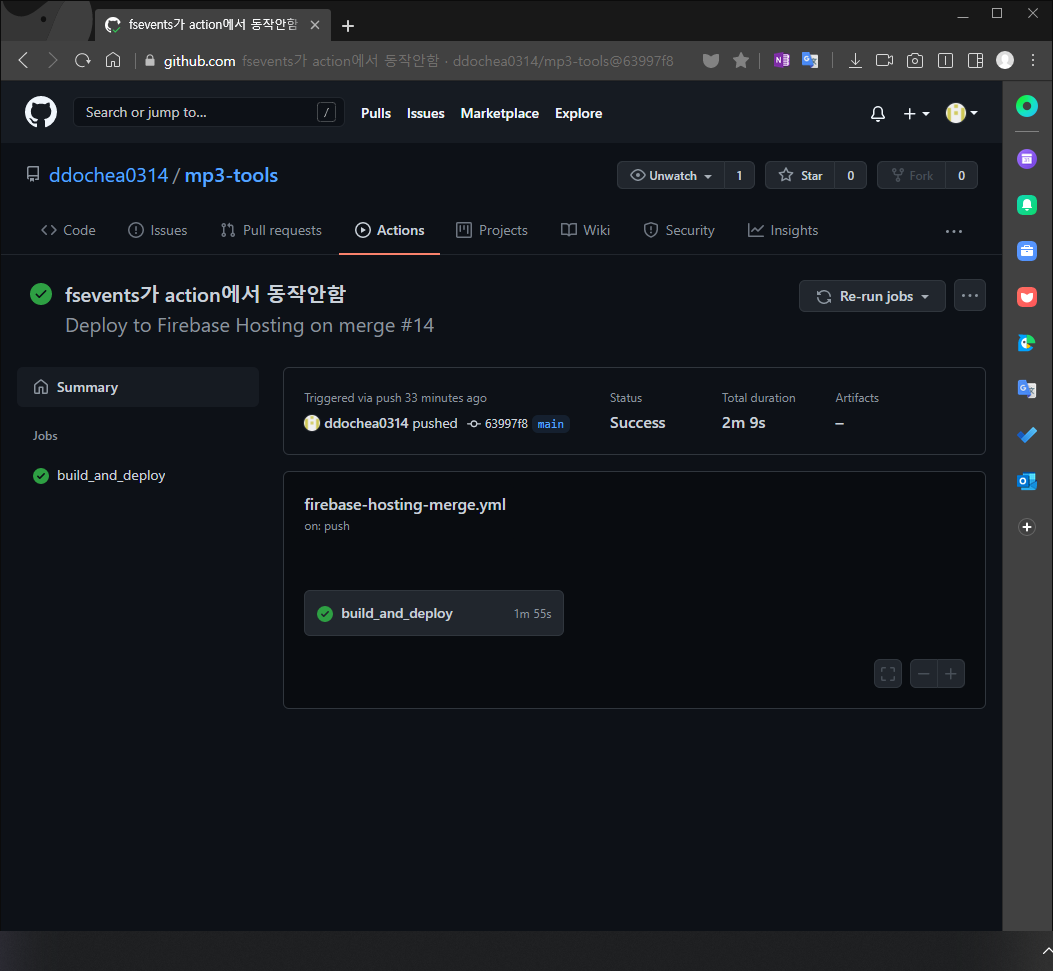The image size is (1053, 971).
Task: Open browser home page
Action: (113, 60)
